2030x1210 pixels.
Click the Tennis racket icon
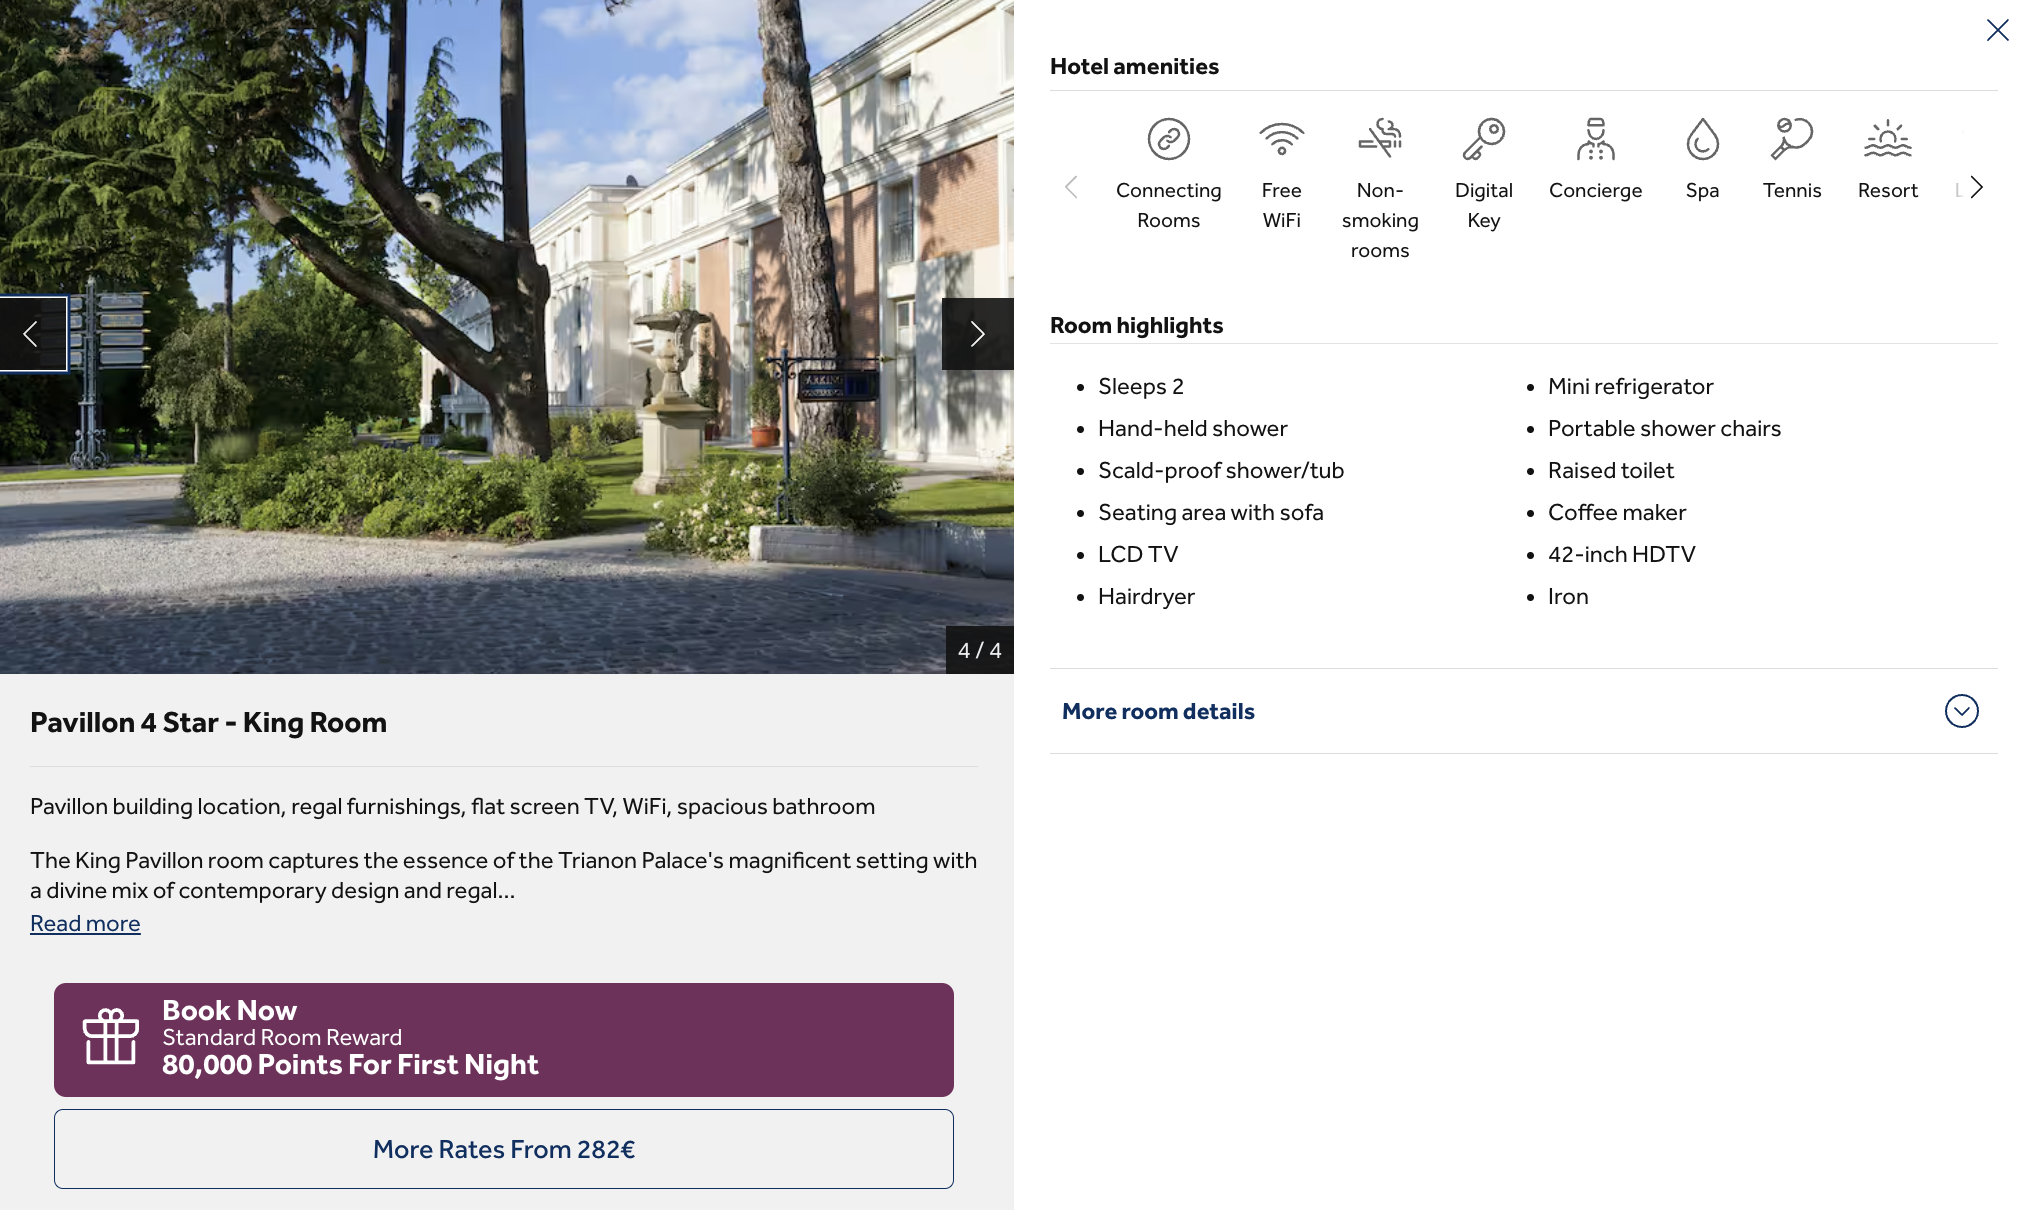[1791, 139]
